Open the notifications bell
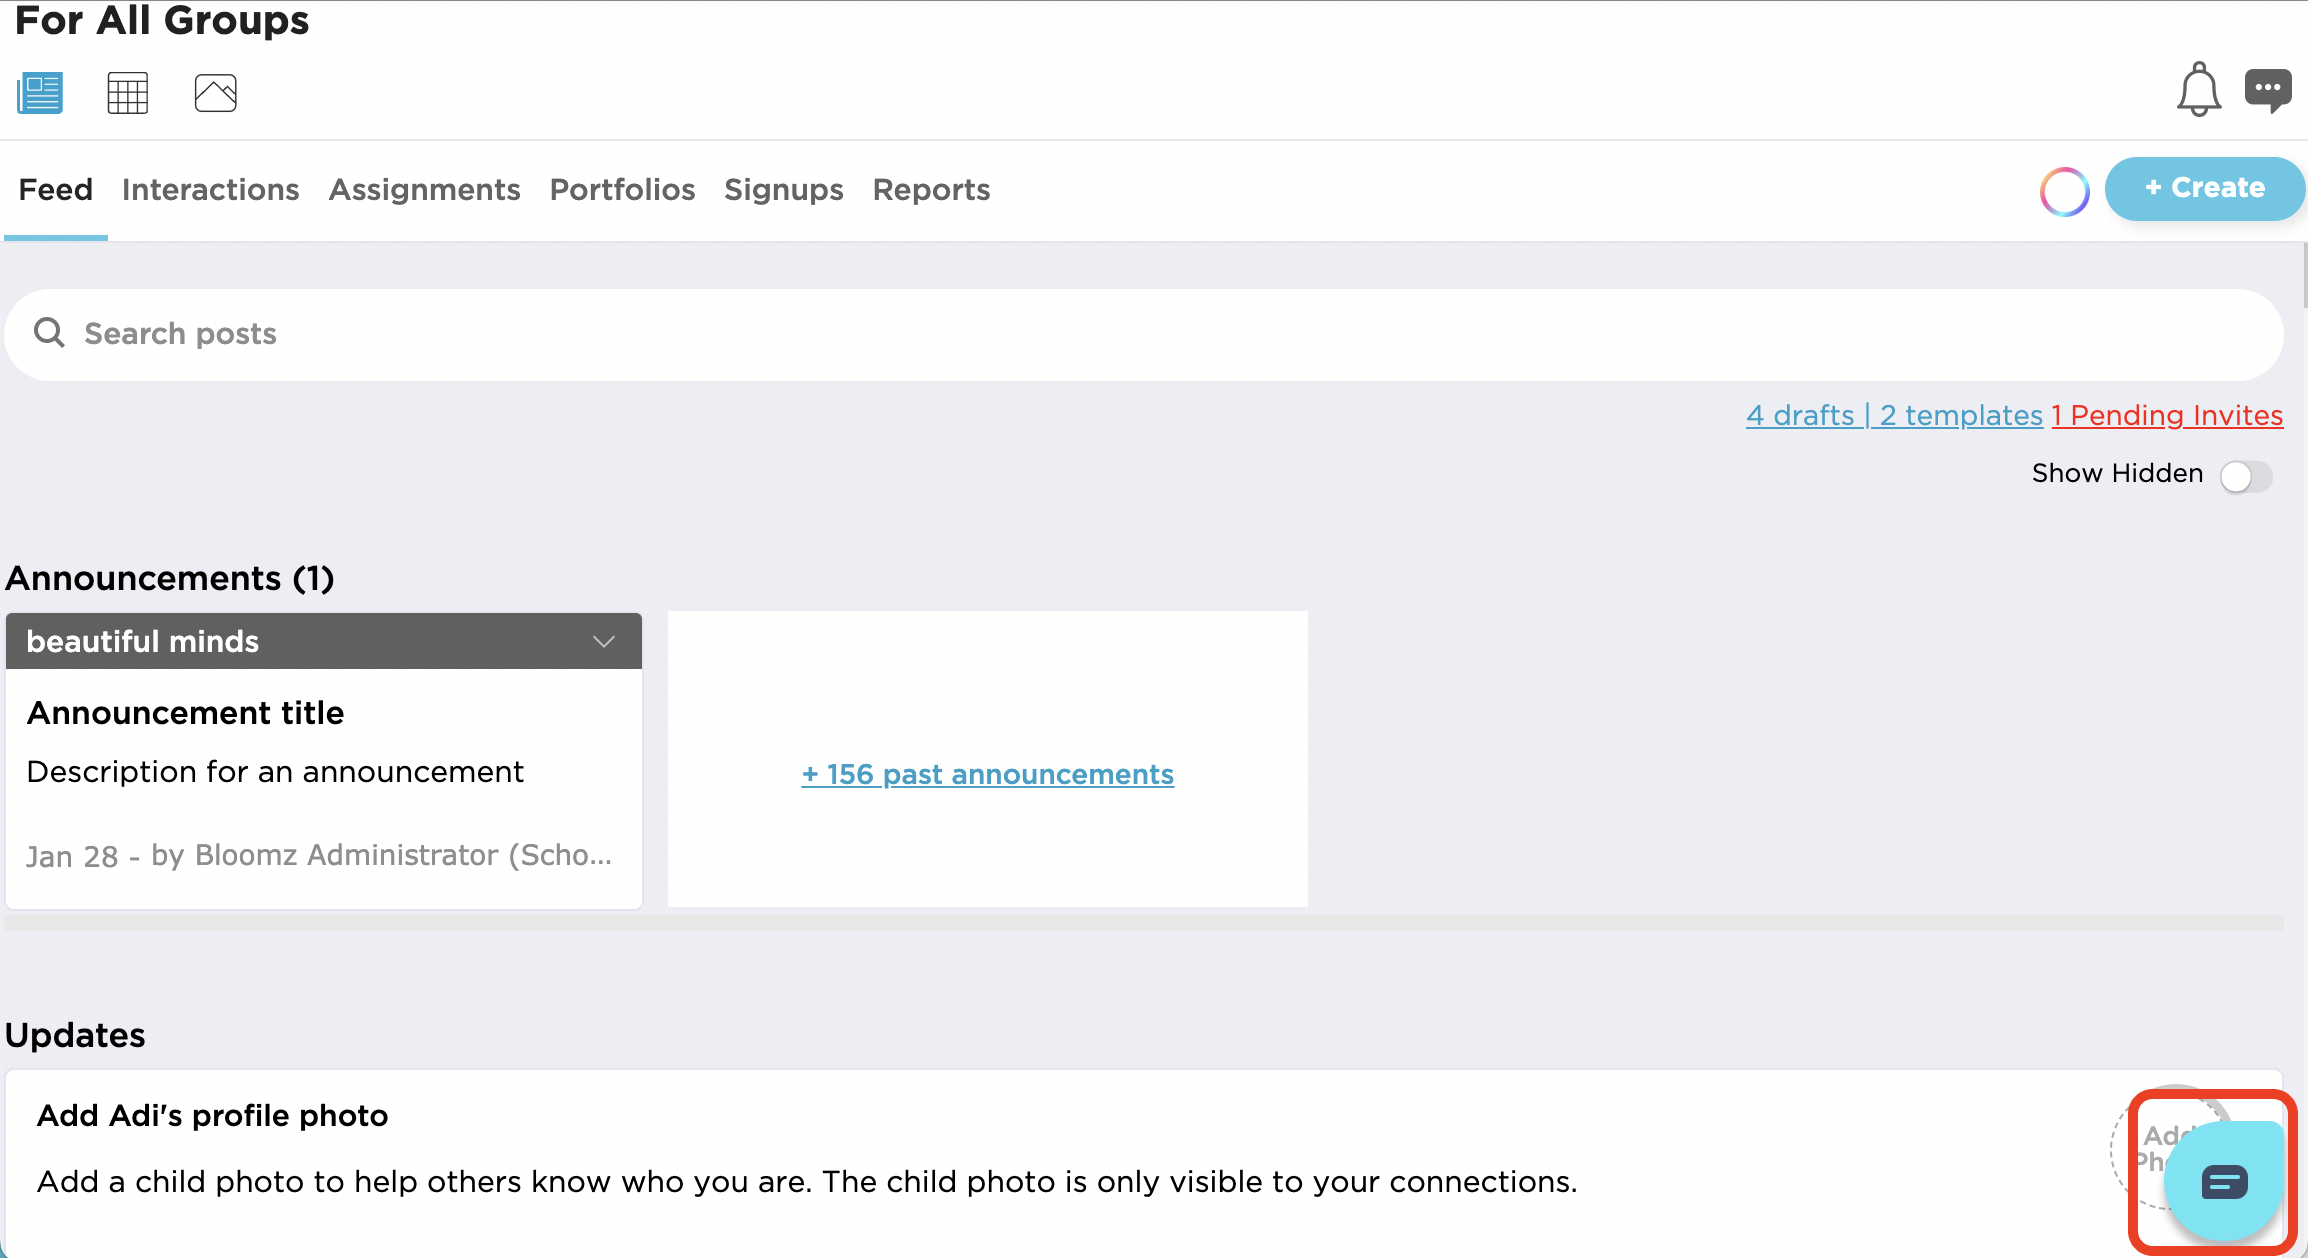This screenshot has height=1258, width=2308. click(x=2198, y=90)
